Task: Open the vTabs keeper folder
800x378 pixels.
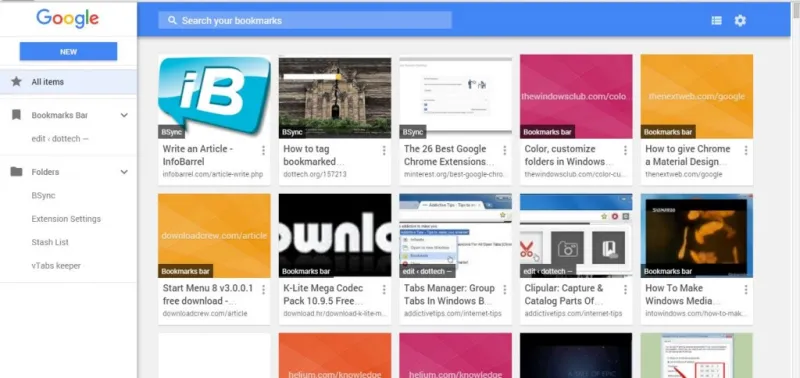Action: point(56,266)
